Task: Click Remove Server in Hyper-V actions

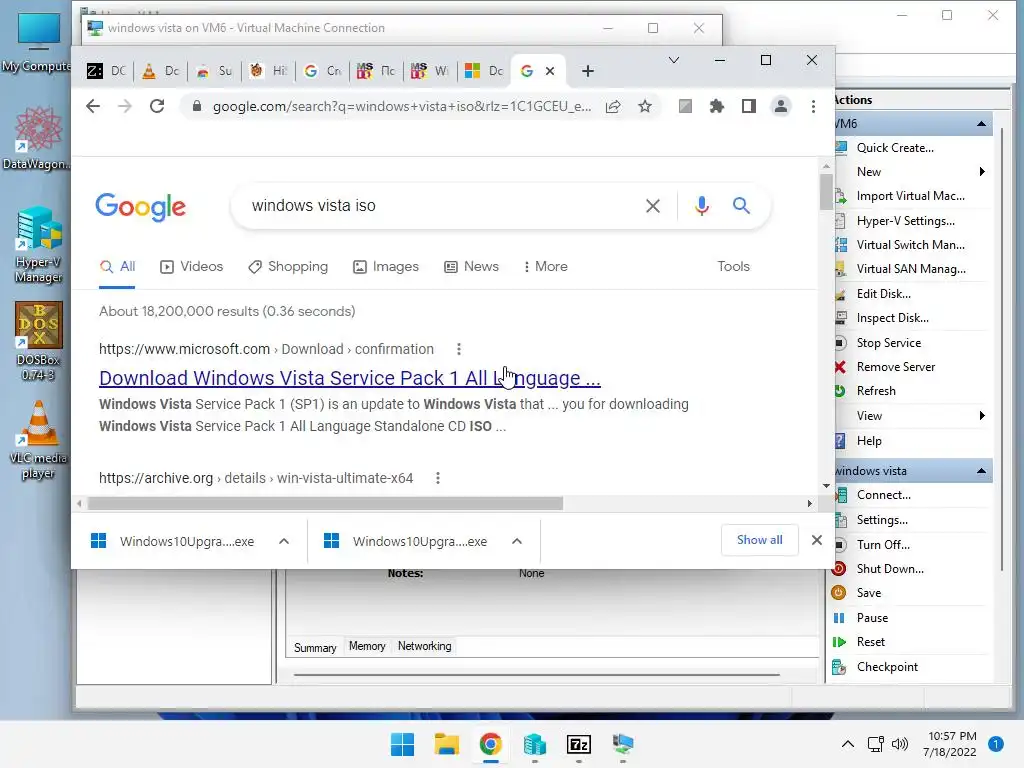Action: 895,367
